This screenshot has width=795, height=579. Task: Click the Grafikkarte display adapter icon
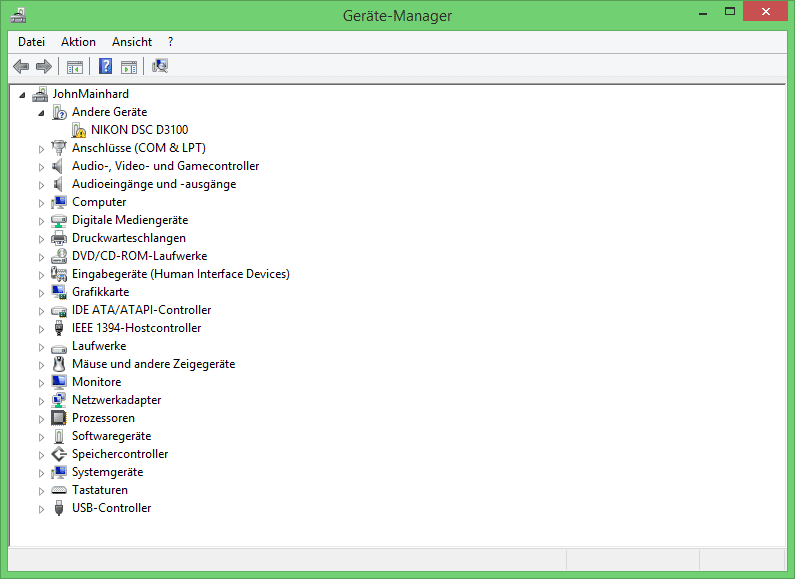(59, 292)
